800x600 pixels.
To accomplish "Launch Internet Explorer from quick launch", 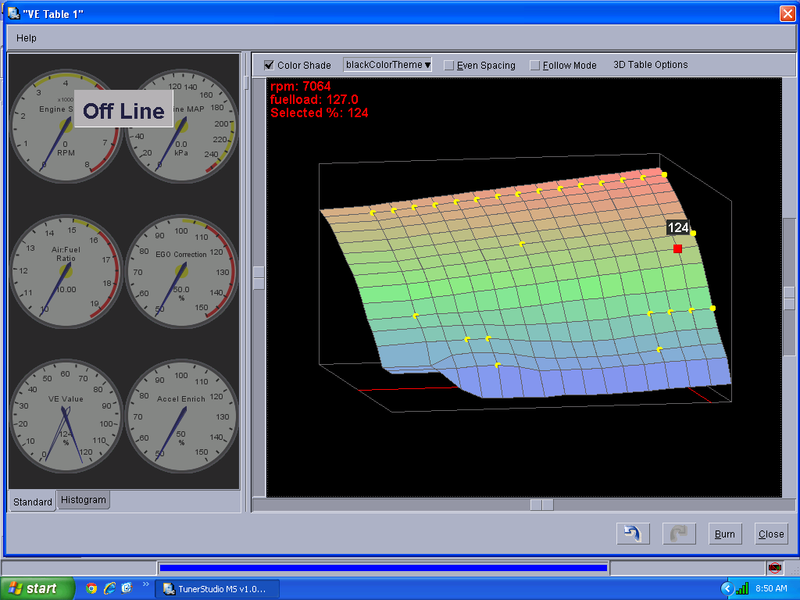I will click(110, 589).
